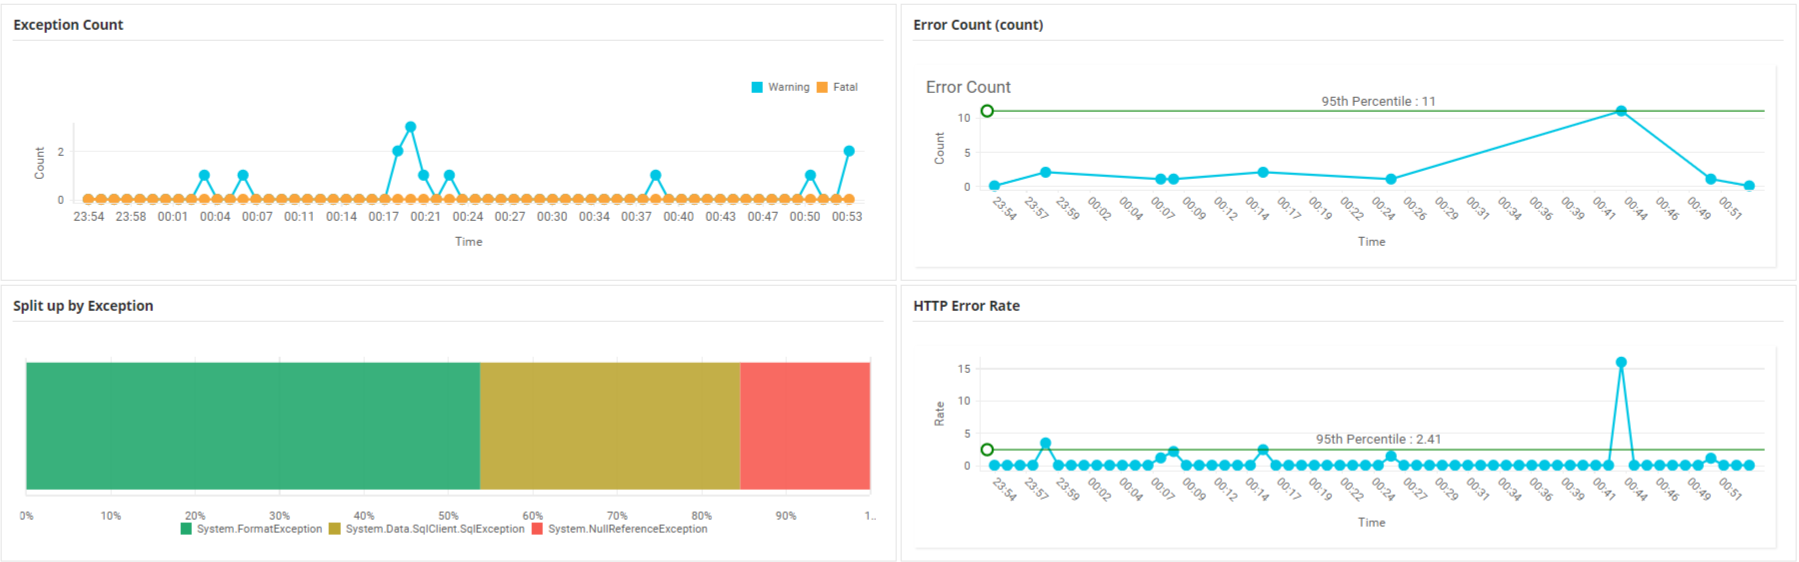Image resolution: width=1799 pixels, height=562 pixels.
Task: Toggle System.Data.SqlClient.SqlException legend entry
Action: [x=427, y=529]
